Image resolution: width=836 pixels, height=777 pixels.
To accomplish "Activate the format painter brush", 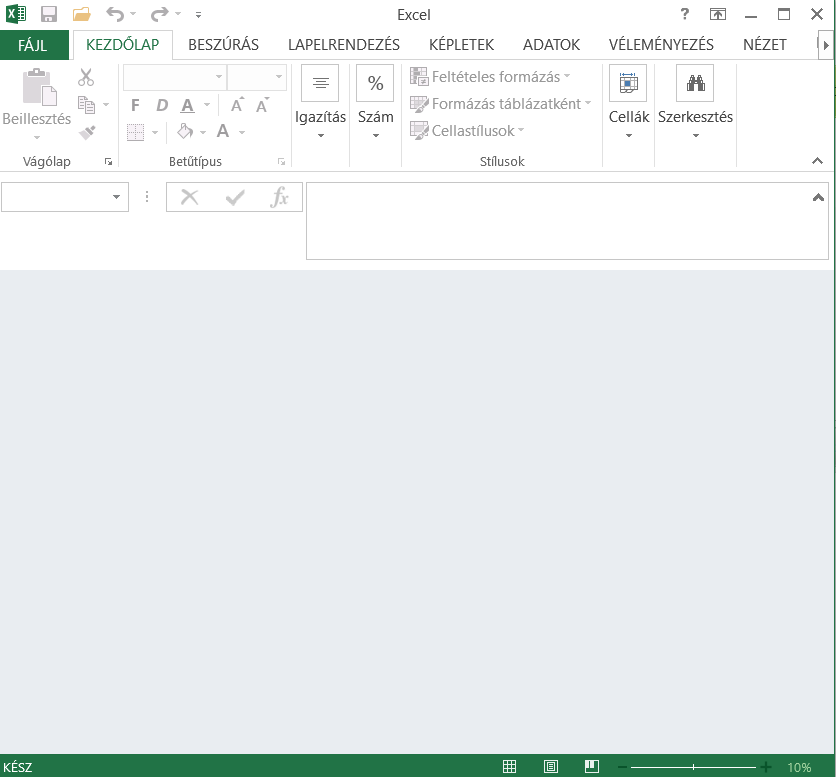I will (x=87, y=132).
